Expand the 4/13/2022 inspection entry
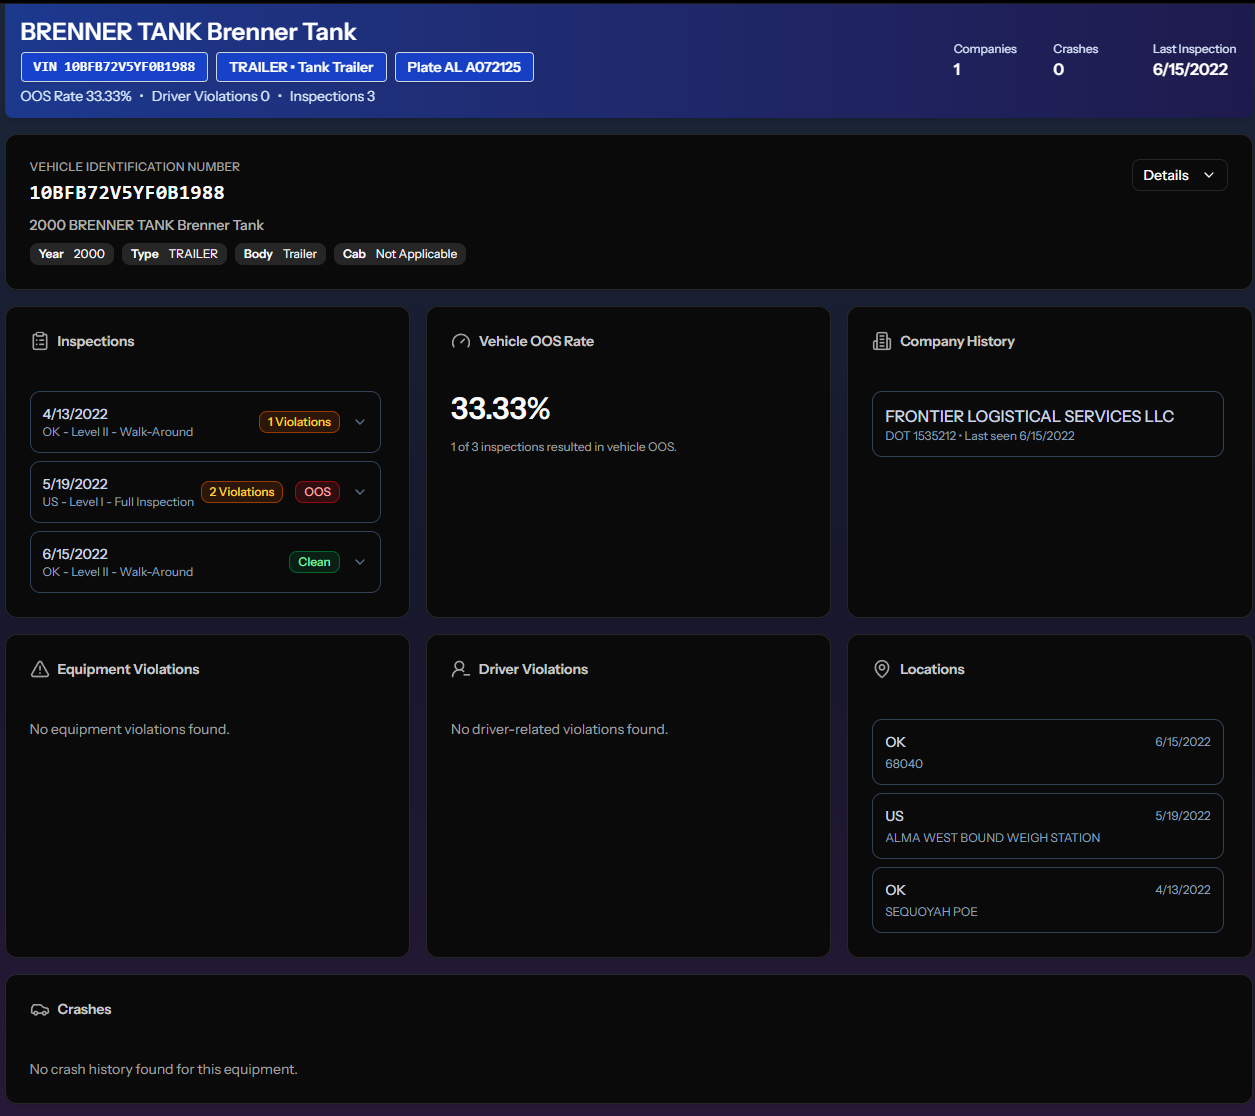The width and height of the screenshot is (1255, 1116). click(359, 421)
